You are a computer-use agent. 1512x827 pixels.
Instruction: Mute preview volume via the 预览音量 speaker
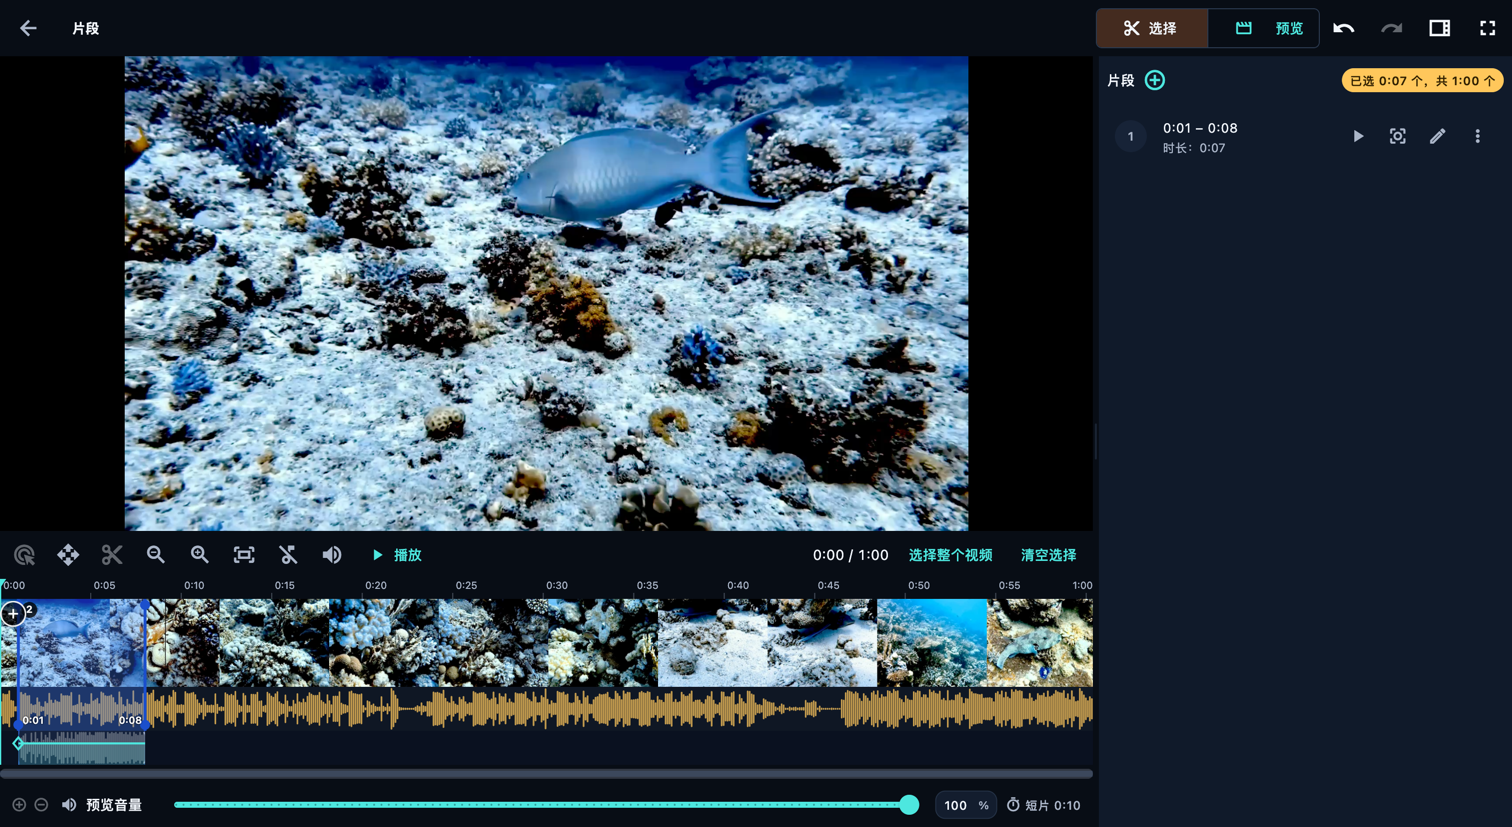(x=69, y=805)
